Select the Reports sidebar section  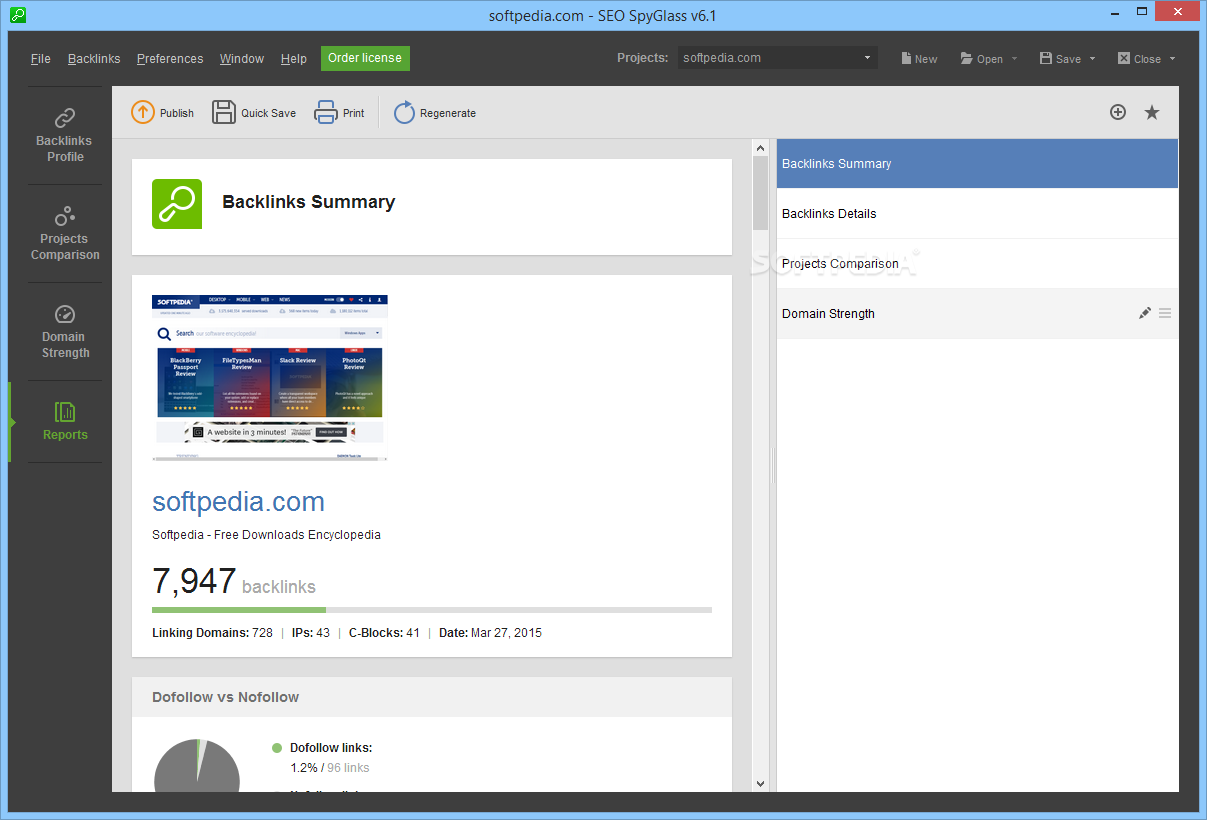[65, 421]
